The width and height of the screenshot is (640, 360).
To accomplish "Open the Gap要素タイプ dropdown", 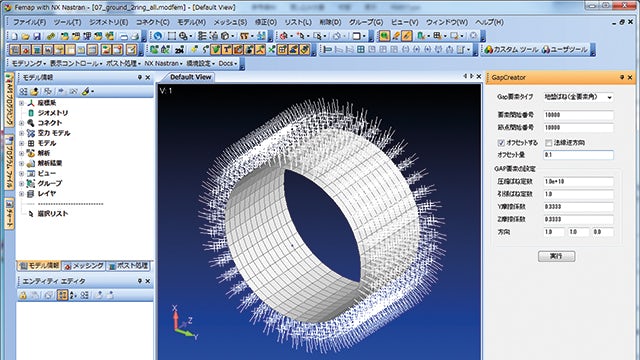I will coord(609,97).
